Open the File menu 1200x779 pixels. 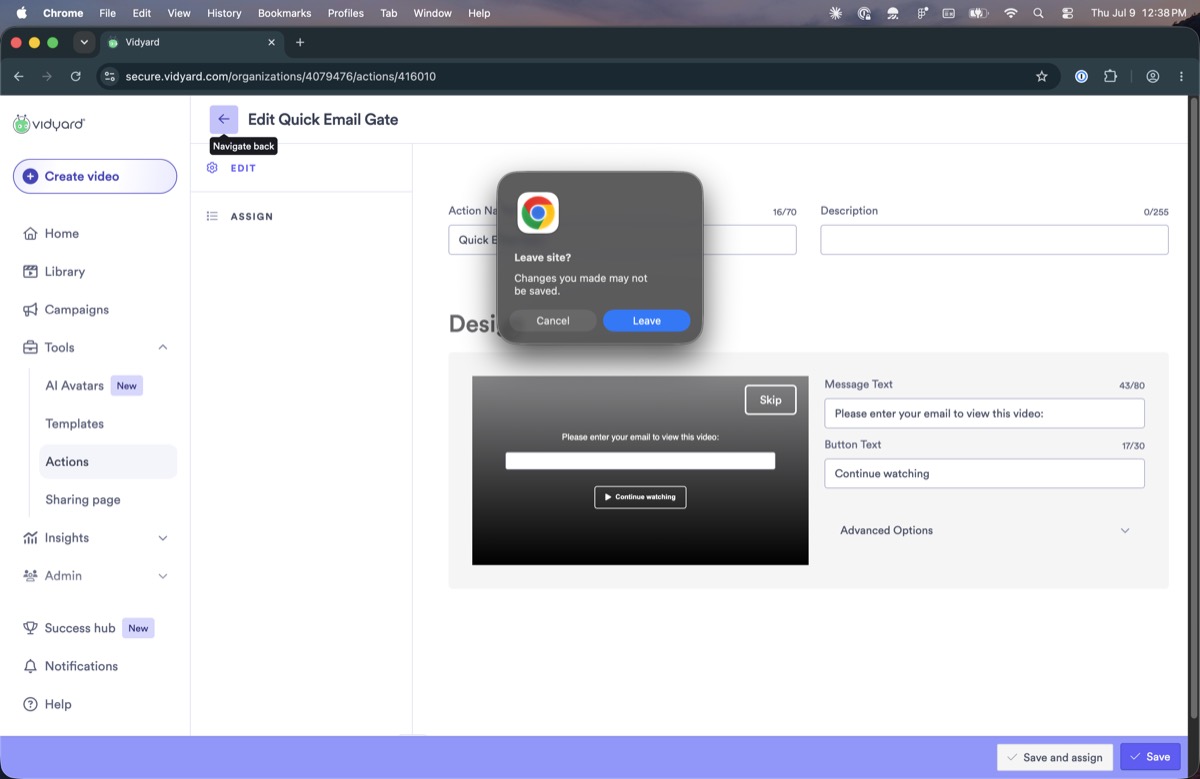107,13
